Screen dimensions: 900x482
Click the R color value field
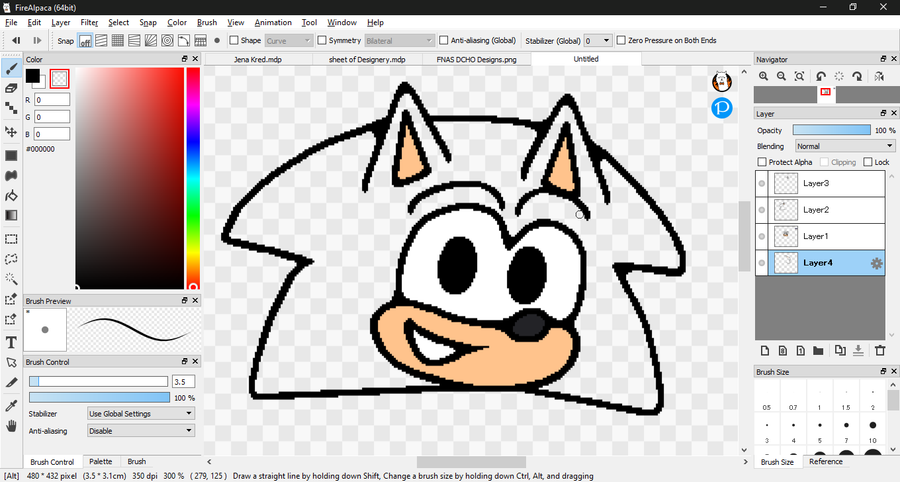point(52,100)
